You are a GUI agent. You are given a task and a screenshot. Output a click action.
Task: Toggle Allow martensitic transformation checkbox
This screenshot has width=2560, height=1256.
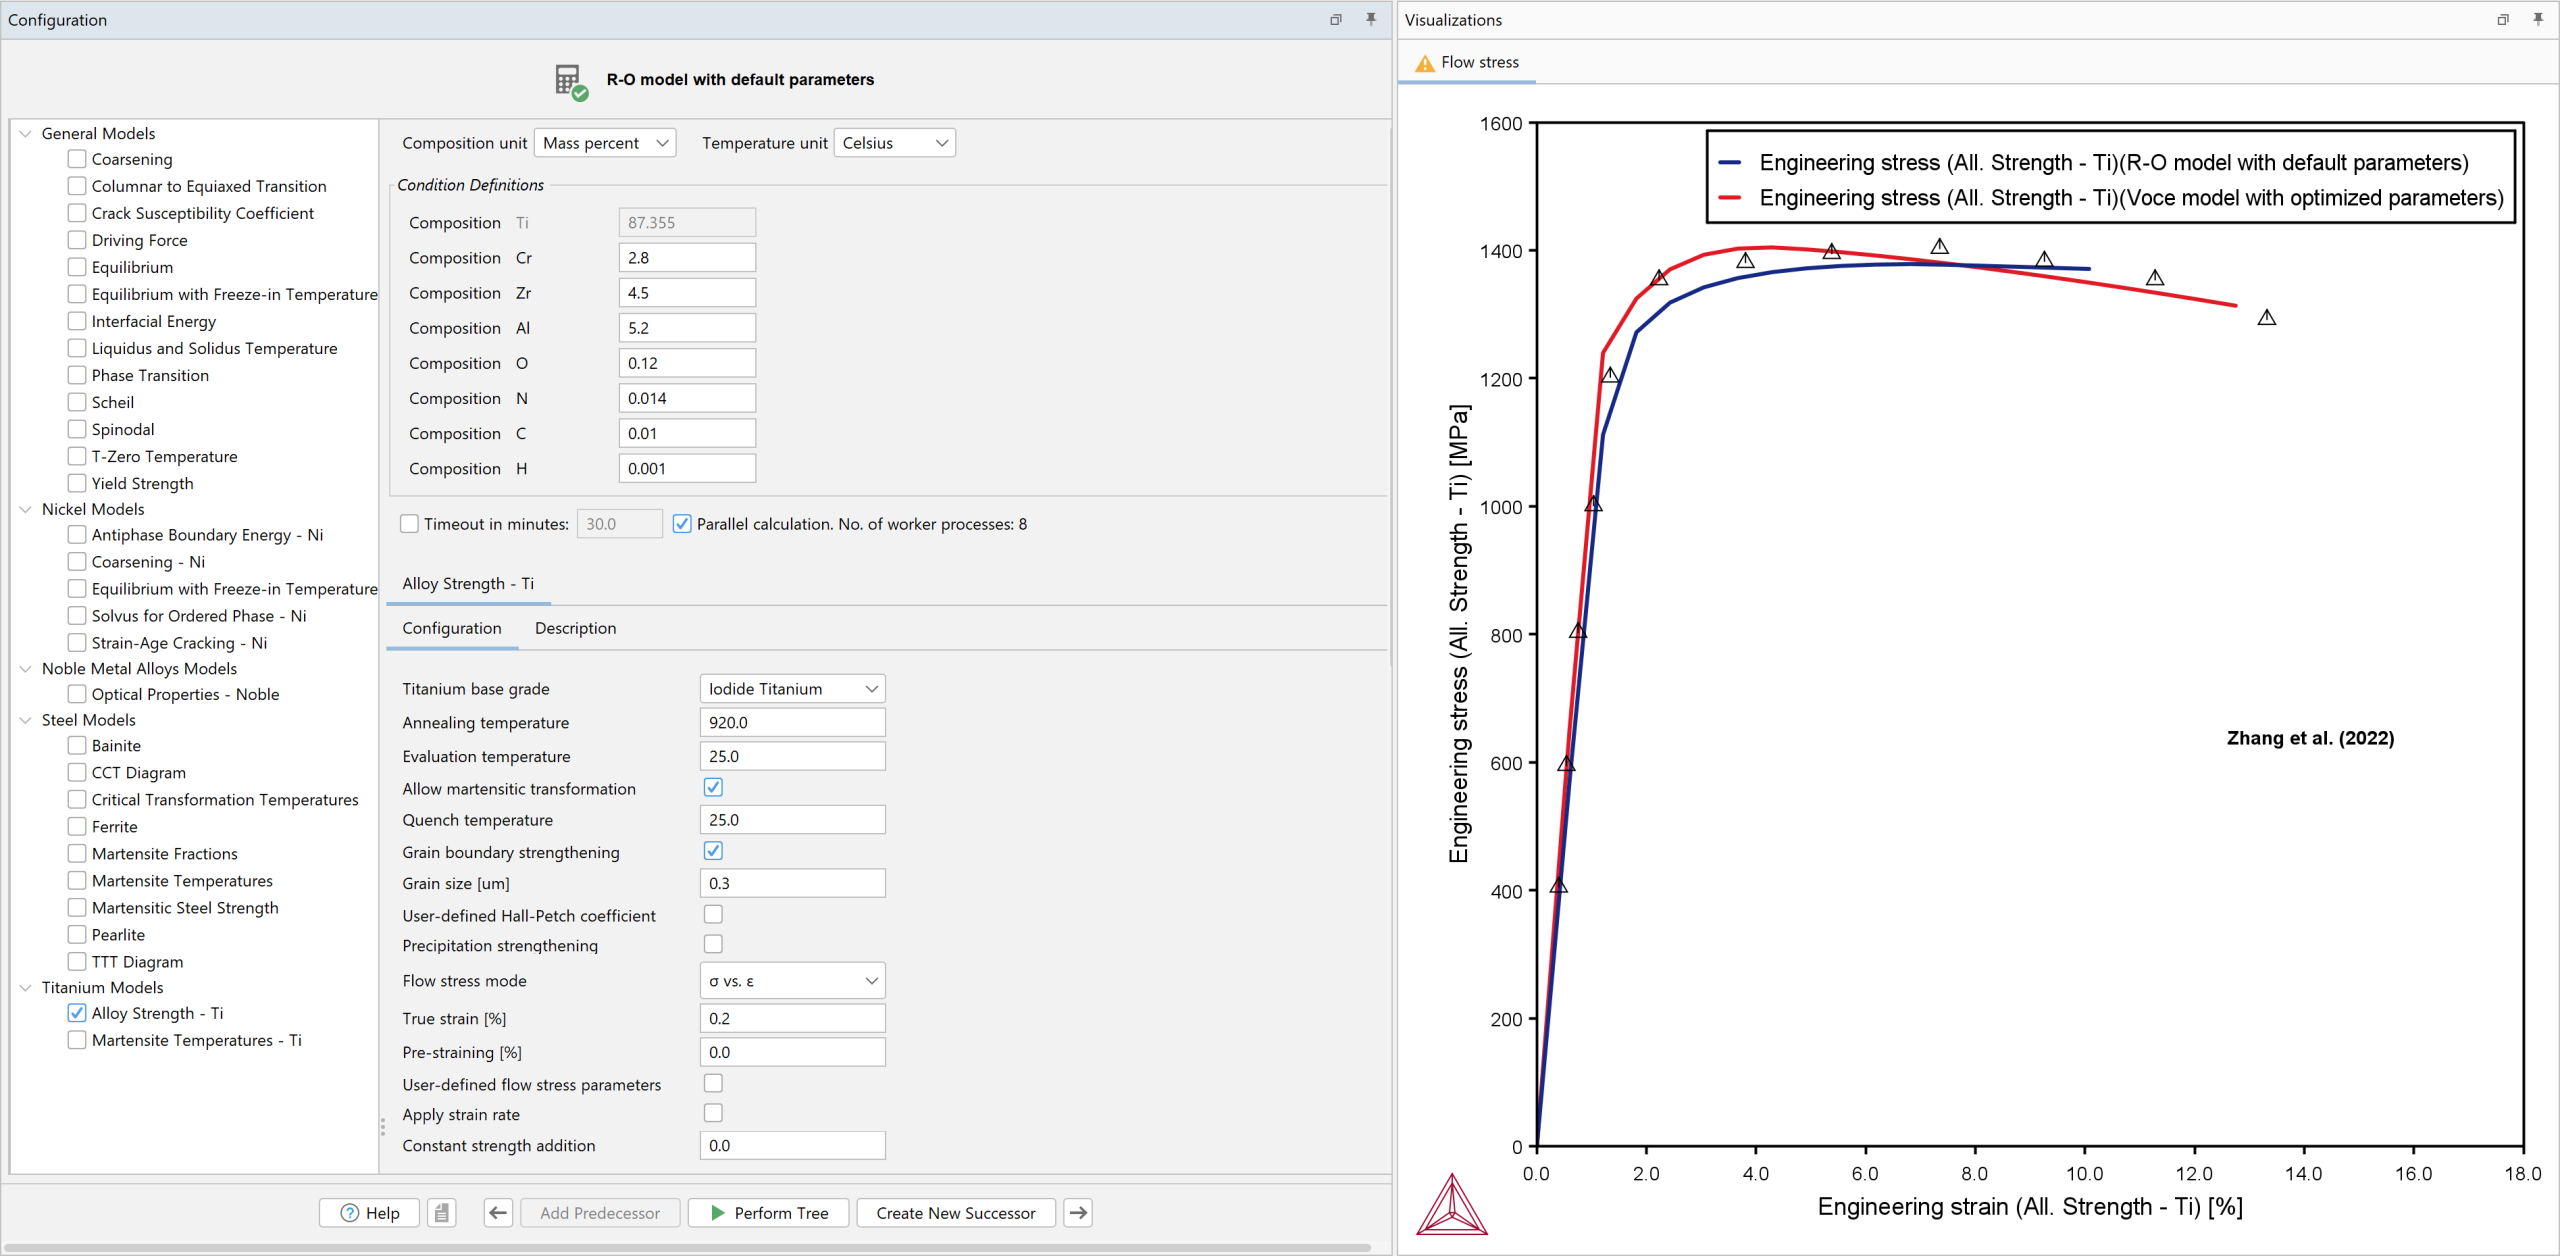coord(713,788)
